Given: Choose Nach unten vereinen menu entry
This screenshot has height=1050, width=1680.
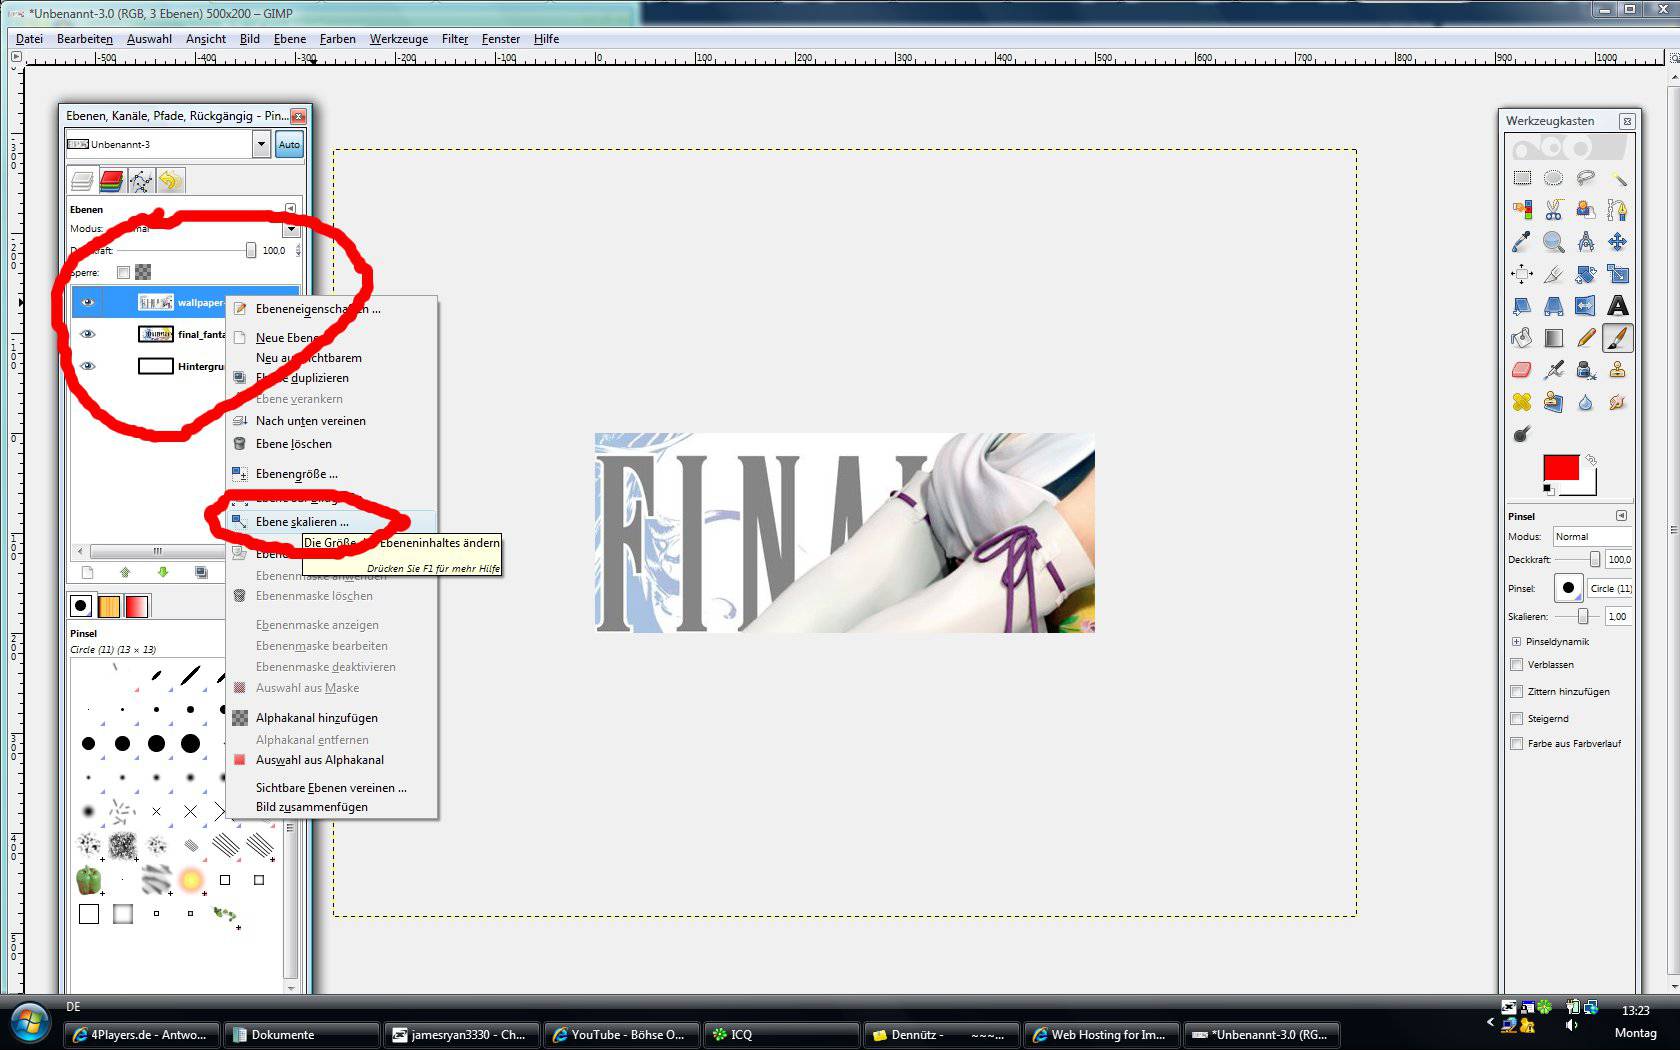Looking at the screenshot, I should click(332, 421).
